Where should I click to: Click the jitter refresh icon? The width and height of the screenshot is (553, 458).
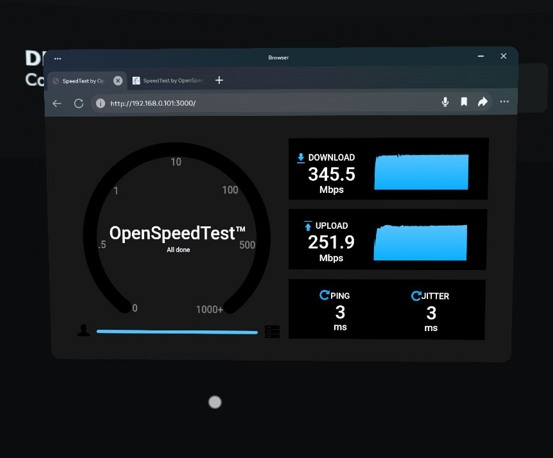416,295
